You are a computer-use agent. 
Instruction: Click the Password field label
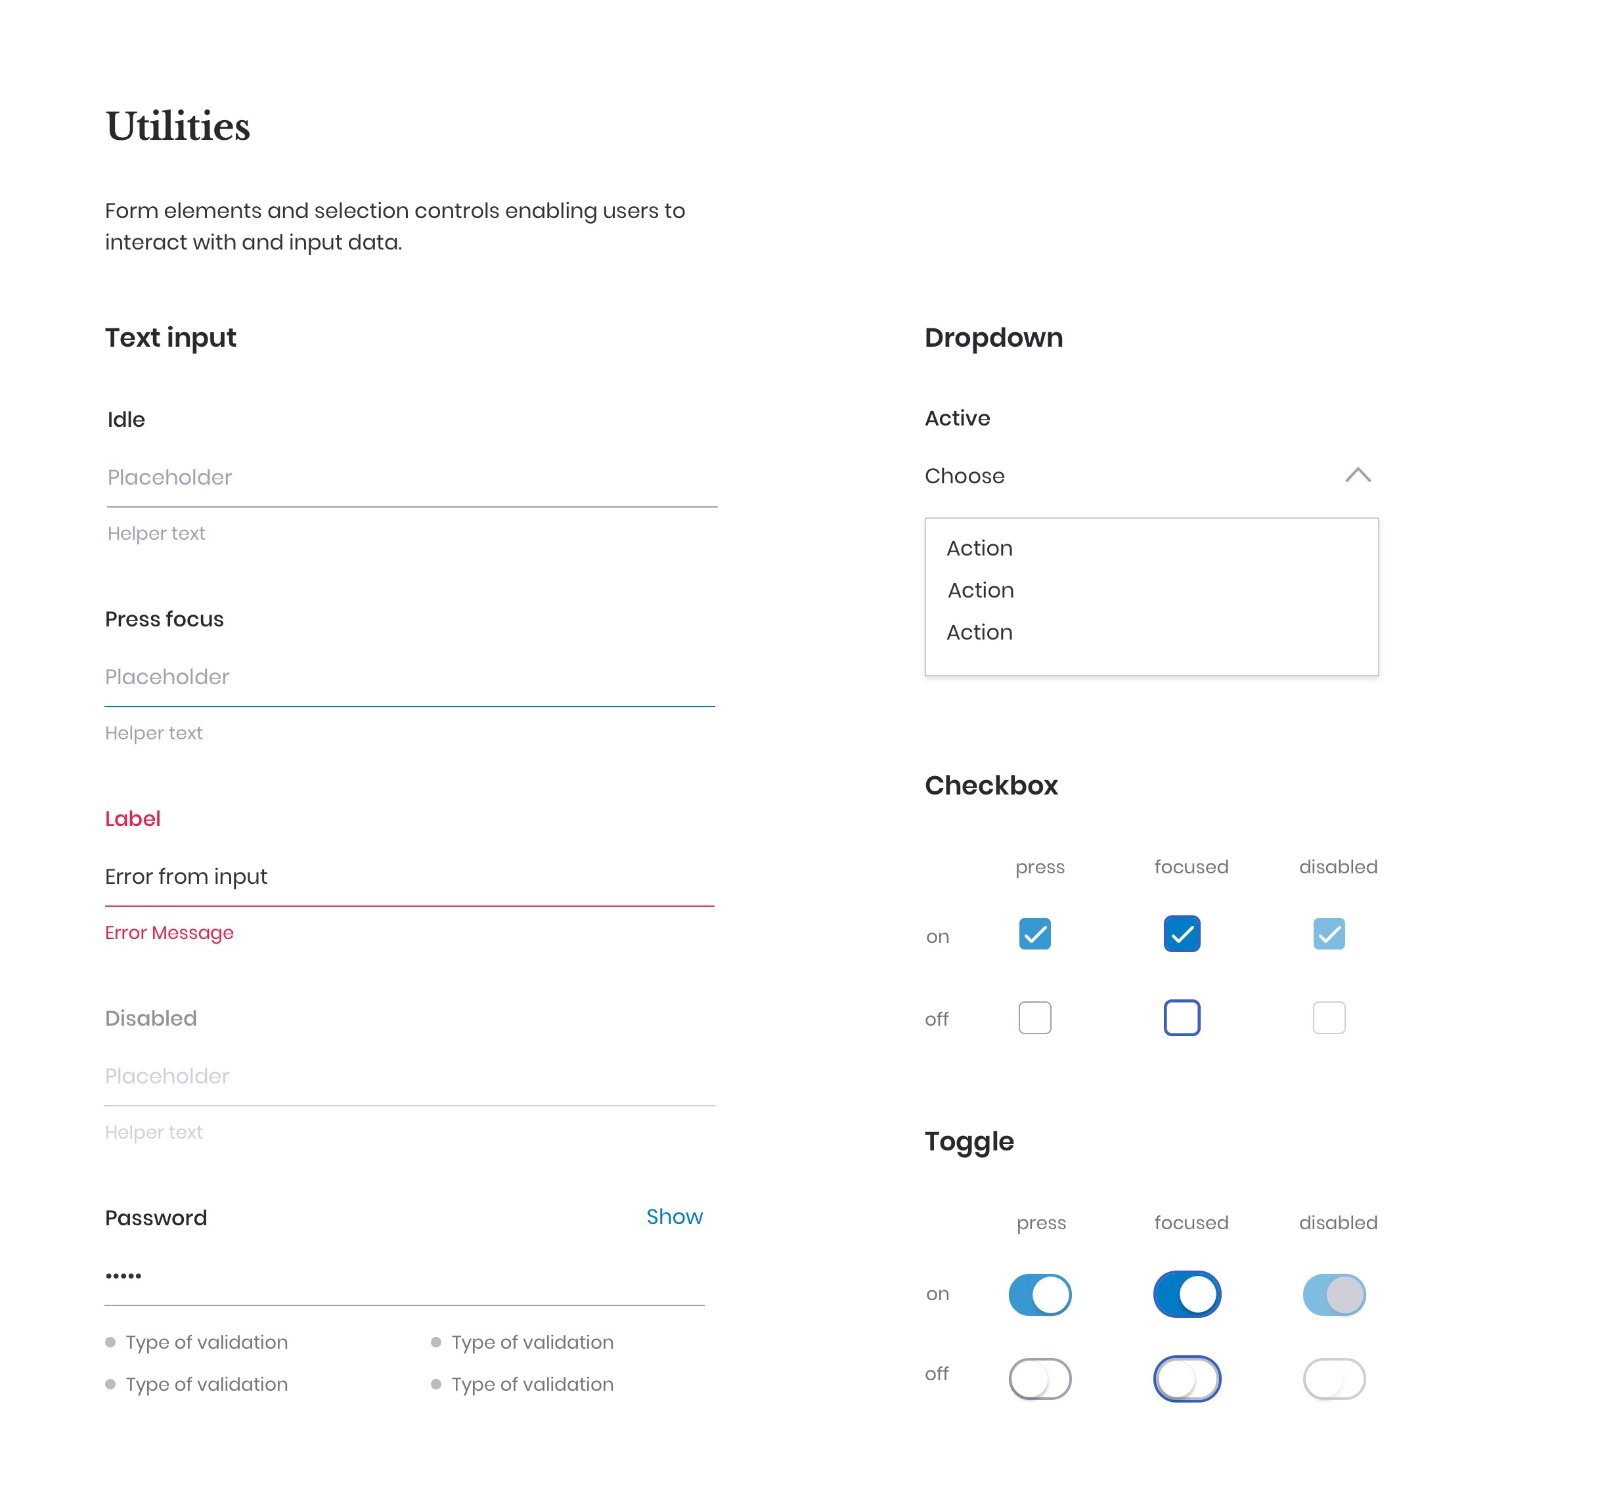point(156,1218)
